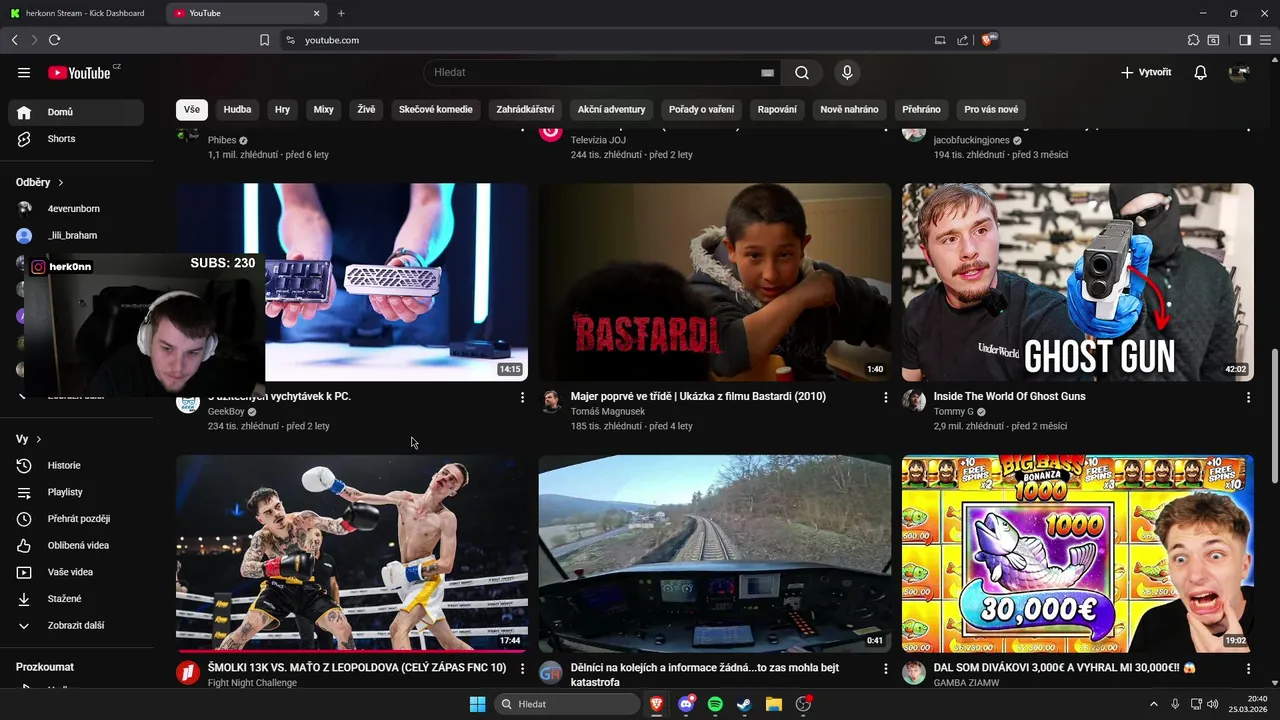
Task: Open Tomáš Magnusek channel link
Action: tap(608, 412)
